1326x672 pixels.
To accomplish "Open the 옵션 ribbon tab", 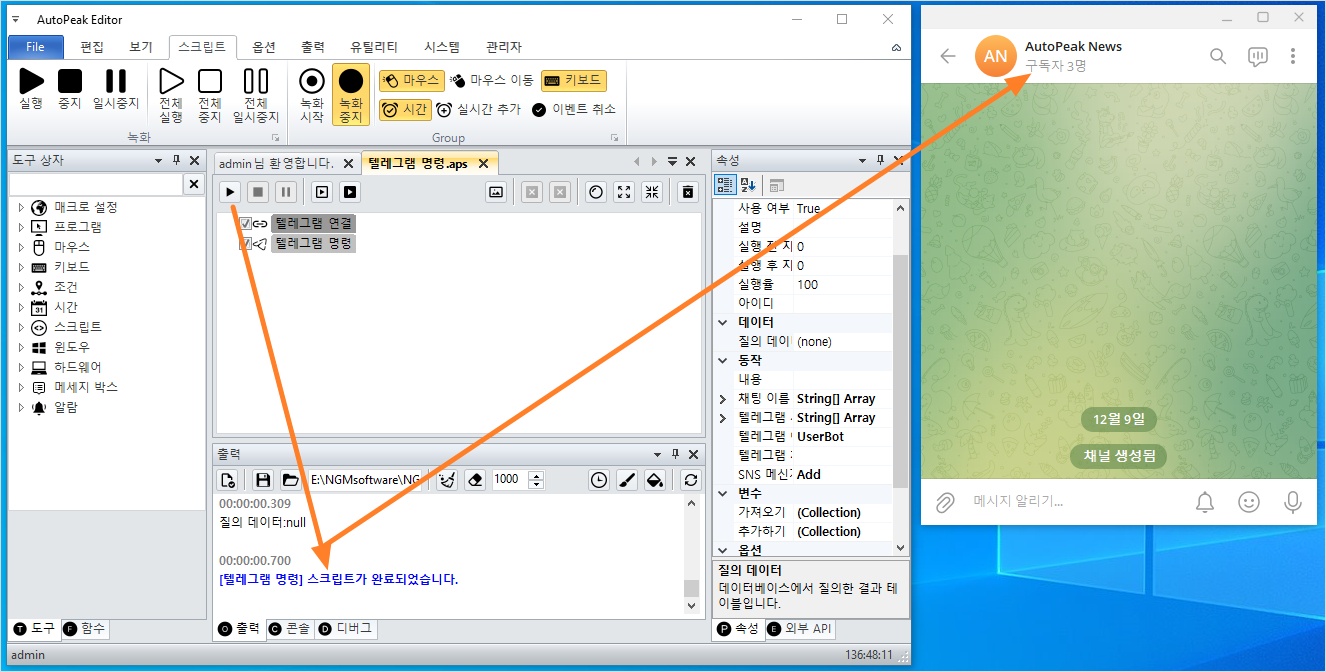I will 264,47.
